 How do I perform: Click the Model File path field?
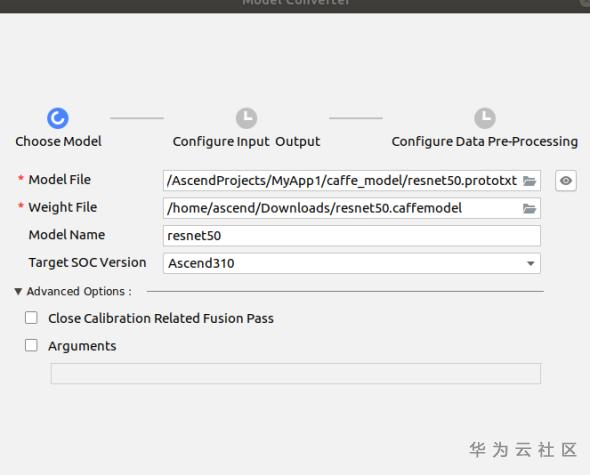pyautogui.click(x=352, y=181)
